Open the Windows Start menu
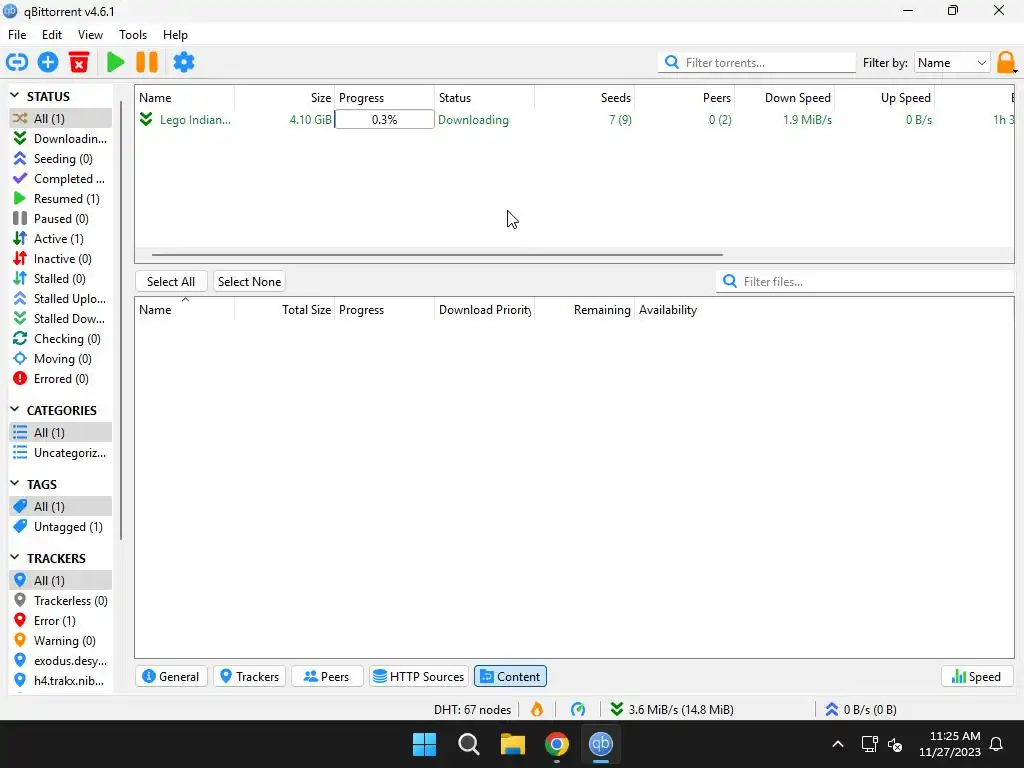1024x768 pixels. pos(424,744)
